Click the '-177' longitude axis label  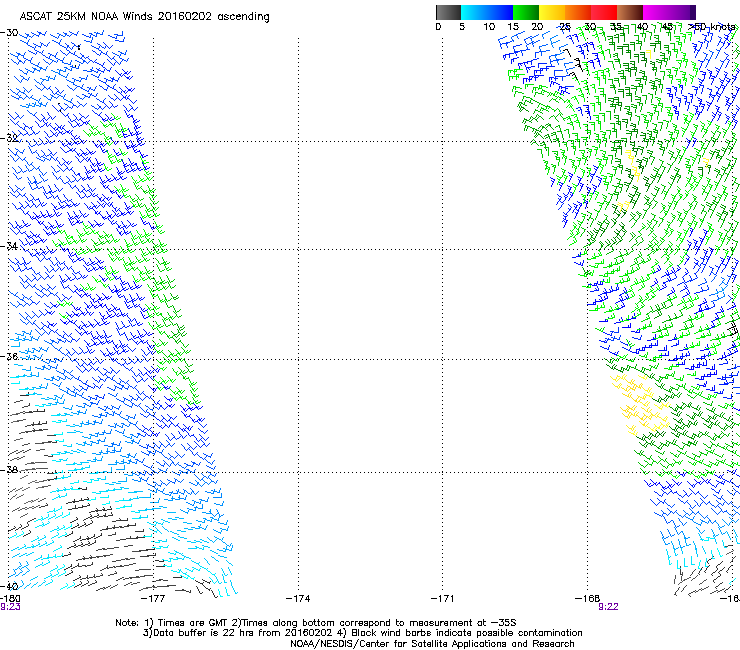pyautogui.click(x=153, y=599)
